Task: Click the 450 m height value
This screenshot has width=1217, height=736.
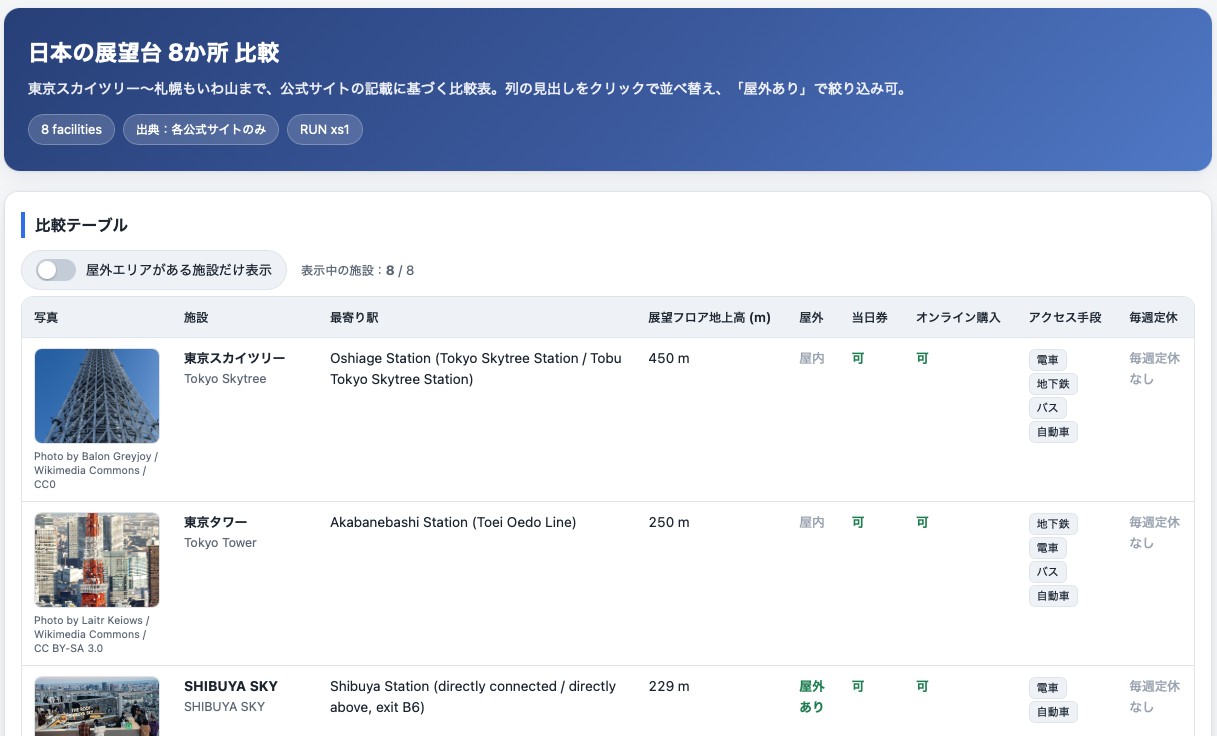Action: [669, 358]
